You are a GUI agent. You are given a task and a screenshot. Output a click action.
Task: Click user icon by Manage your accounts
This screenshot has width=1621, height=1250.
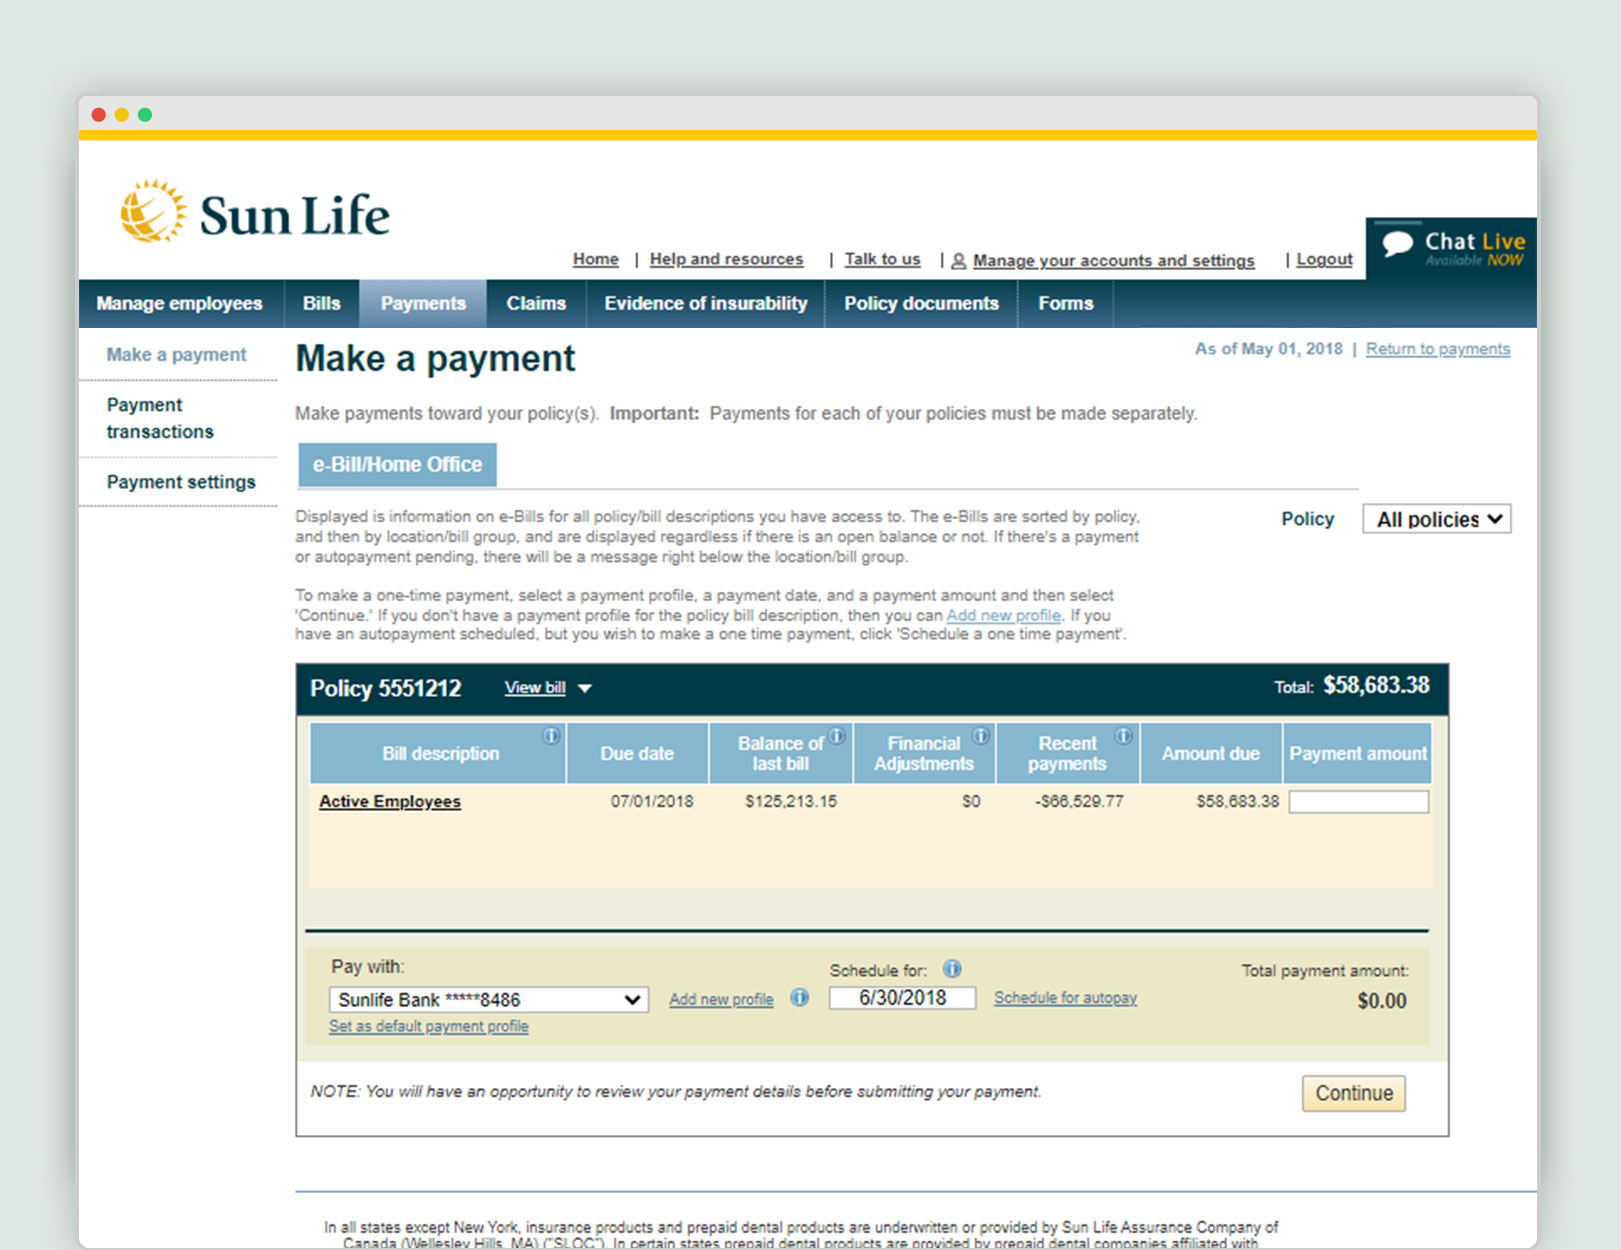pos(958,261)
